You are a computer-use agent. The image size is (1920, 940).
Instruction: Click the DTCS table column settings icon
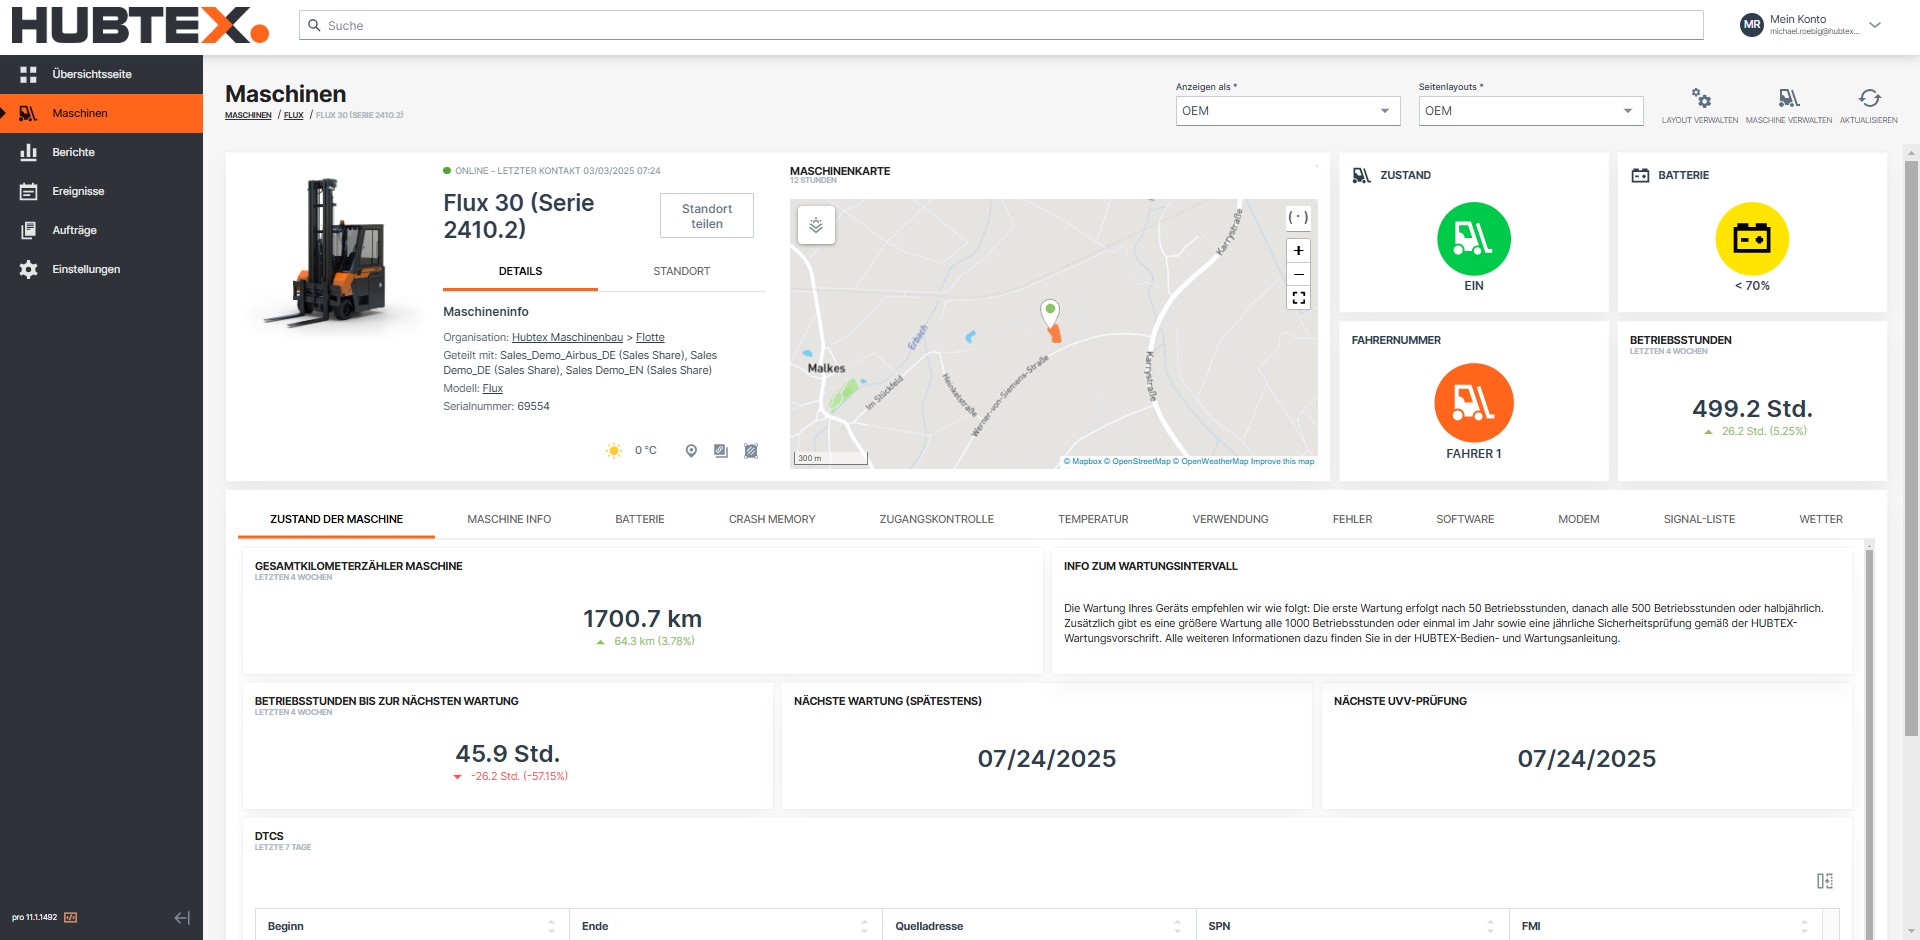coord(1824,881)
